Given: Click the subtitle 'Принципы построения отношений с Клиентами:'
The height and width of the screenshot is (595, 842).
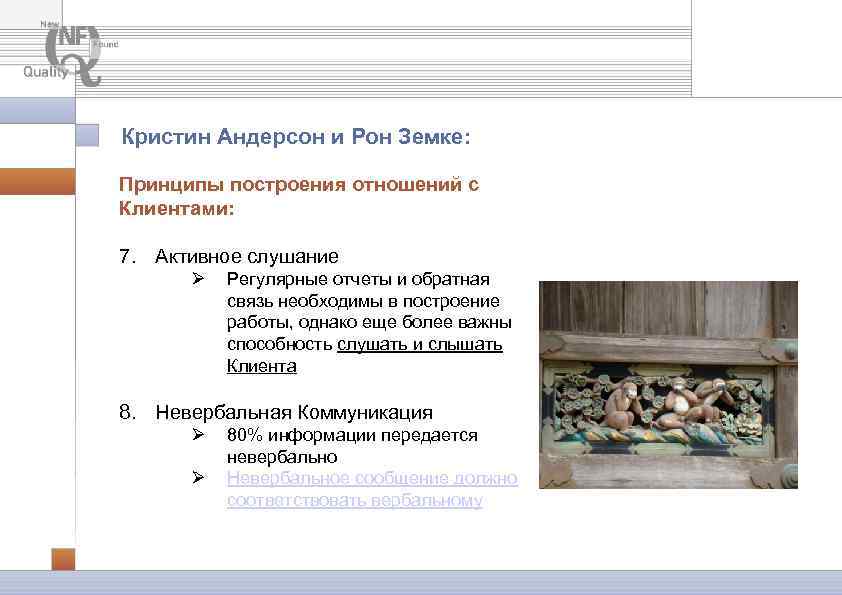Looking at the screenshot, I should [x=299, y=196].
